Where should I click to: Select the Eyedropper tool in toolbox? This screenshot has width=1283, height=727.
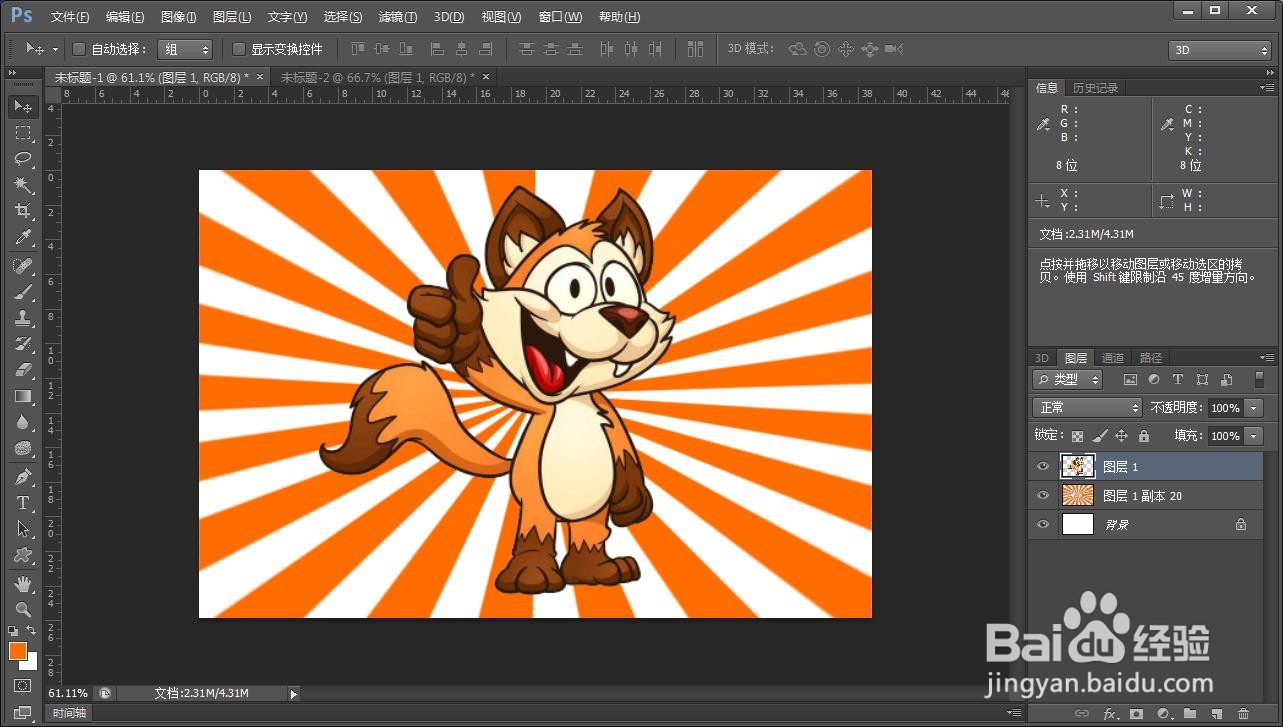23,237
